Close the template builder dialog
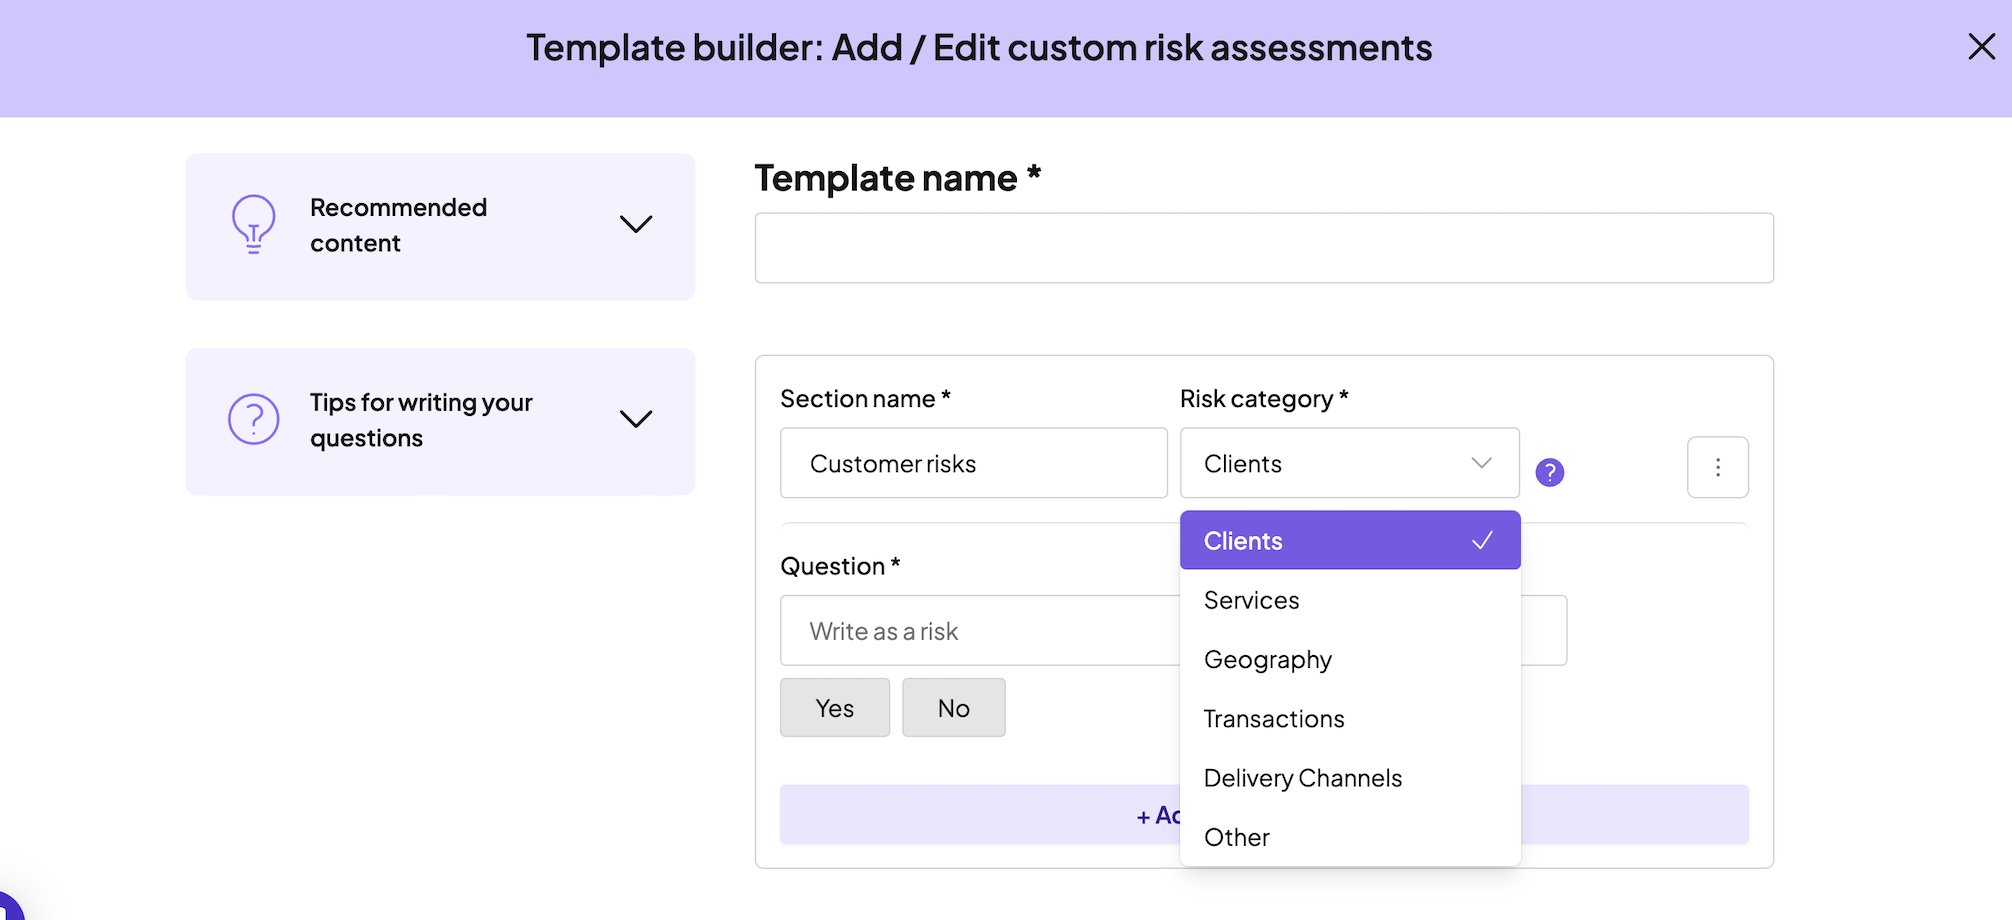Screen dimensions: 2012x920 click(x=1981, y=47)
